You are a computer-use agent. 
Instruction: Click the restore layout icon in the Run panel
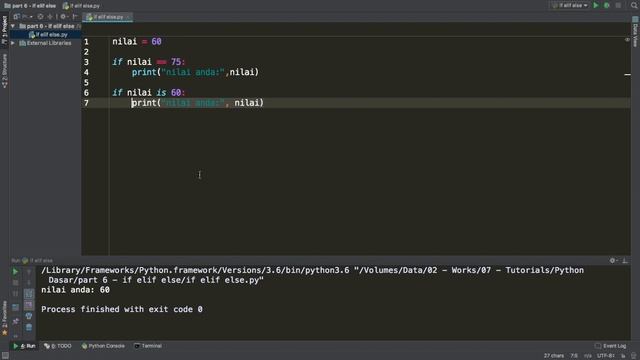click(15, 307)
